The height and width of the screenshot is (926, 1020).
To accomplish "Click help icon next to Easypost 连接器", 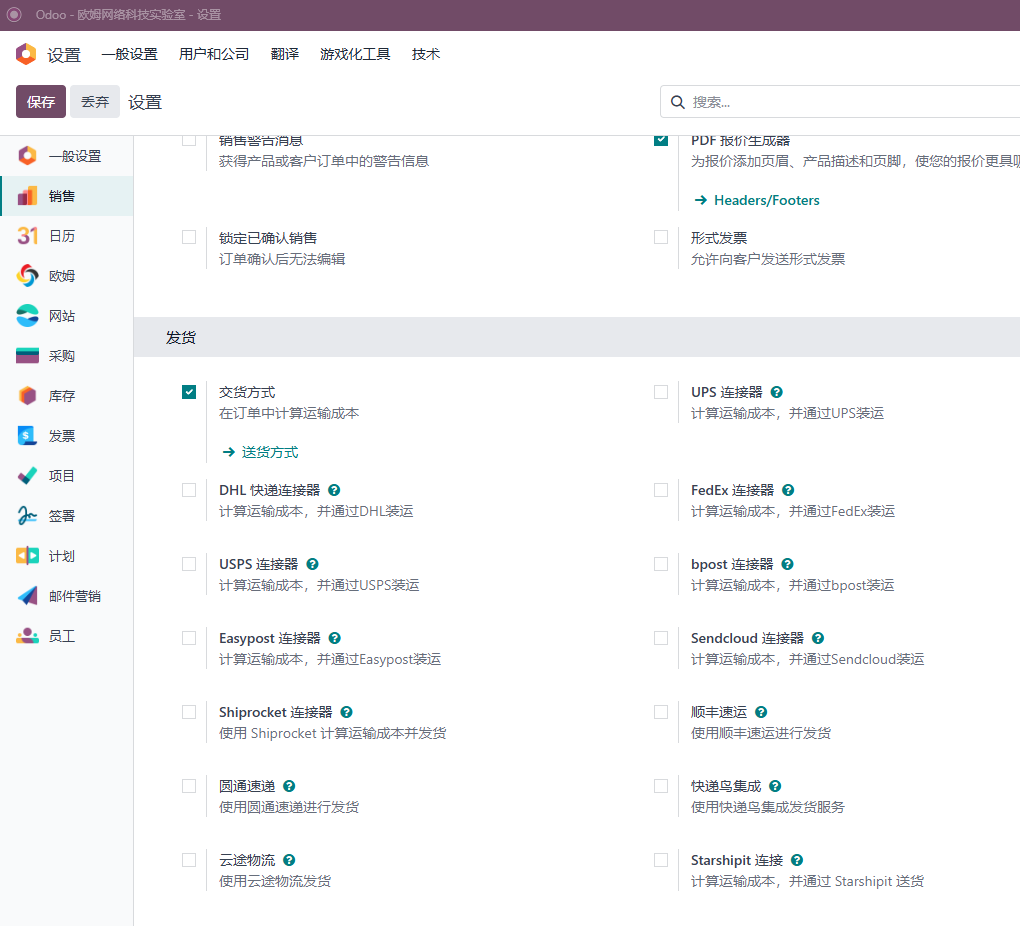I will [x=335, y=638].
